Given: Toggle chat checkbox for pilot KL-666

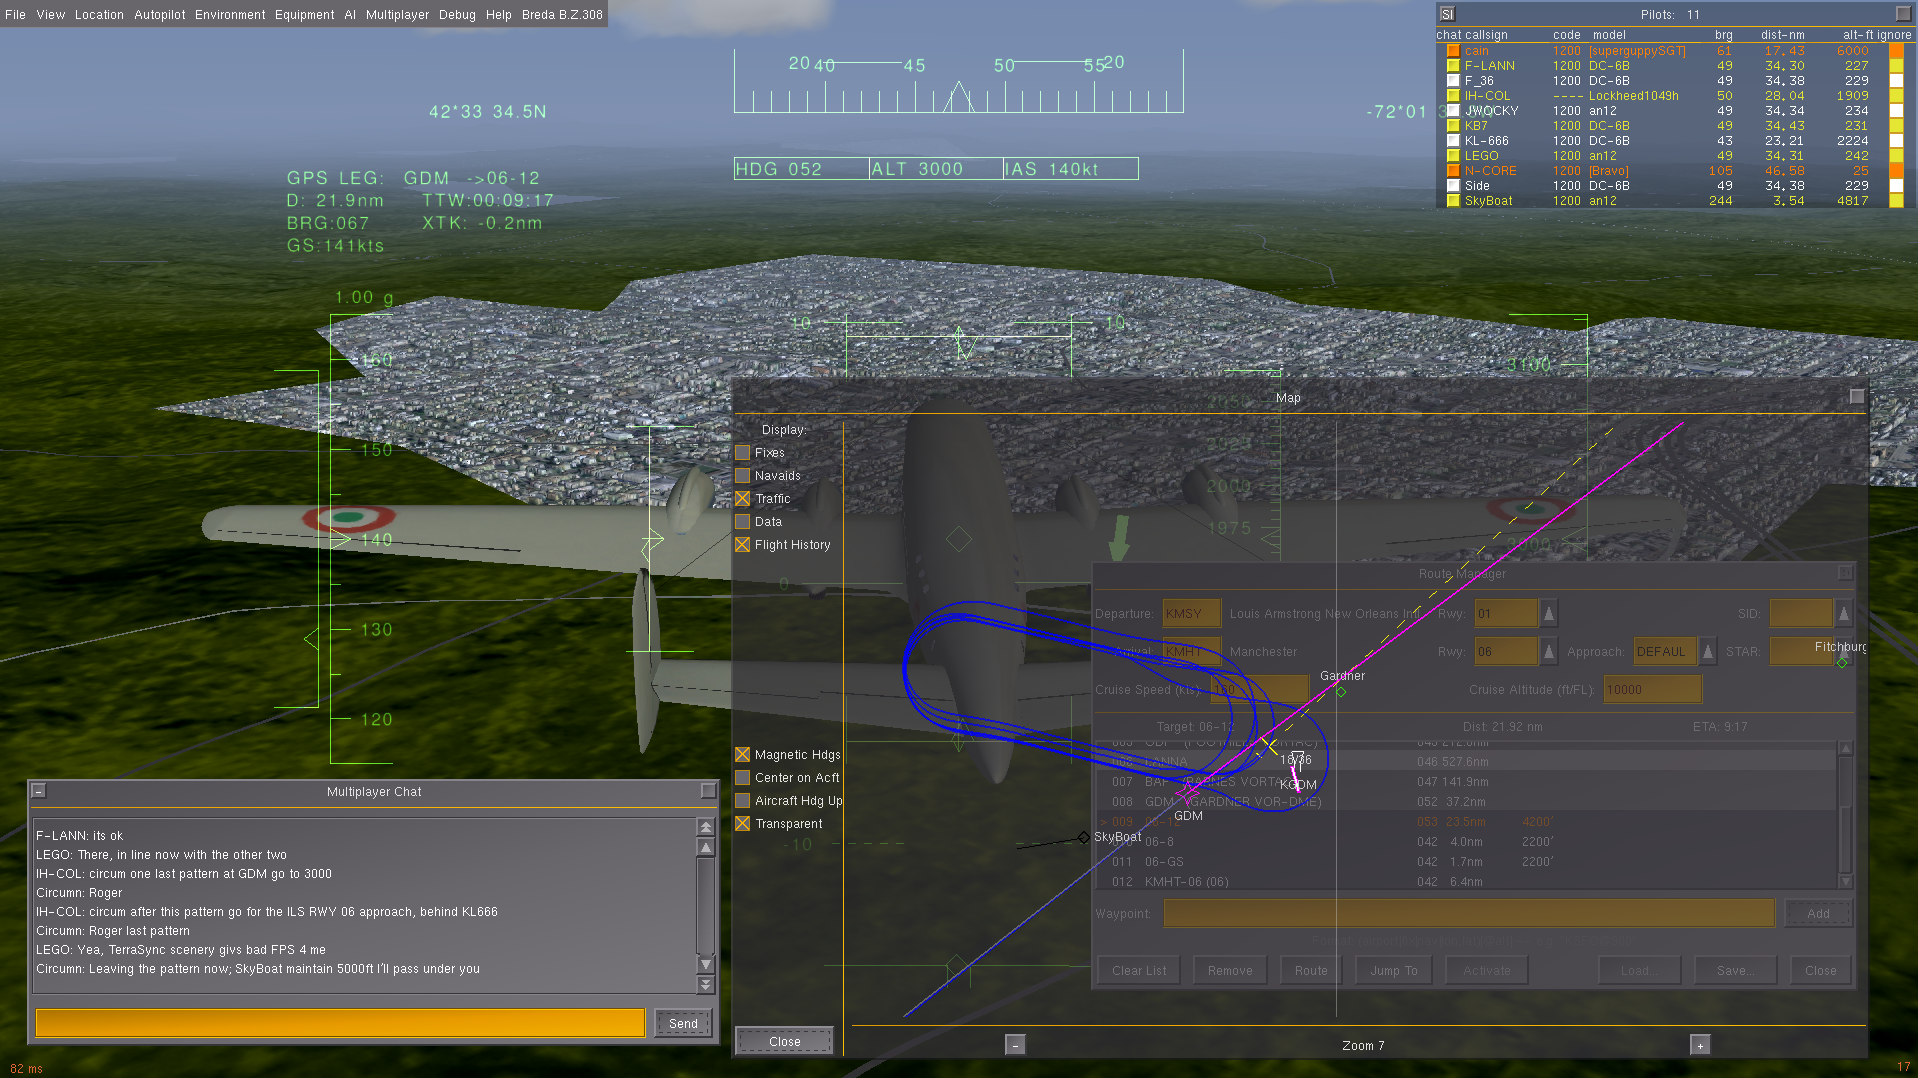Looking at the screenshot, I should pyautogui.click(x=1453, y=141).
